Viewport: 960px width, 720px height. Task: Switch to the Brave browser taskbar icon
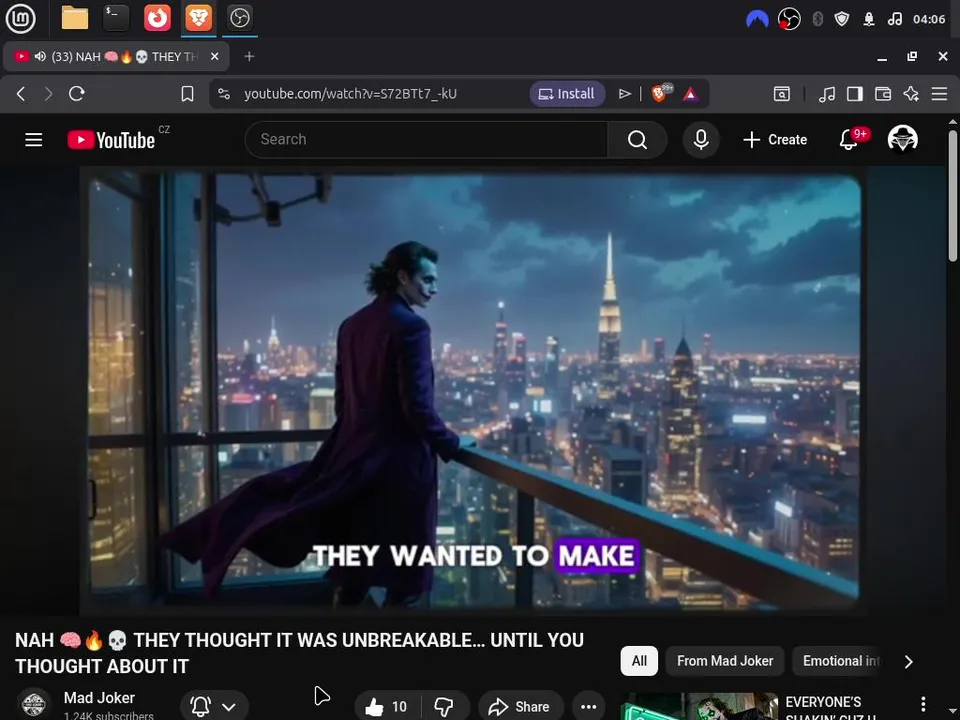click(198, 18)
